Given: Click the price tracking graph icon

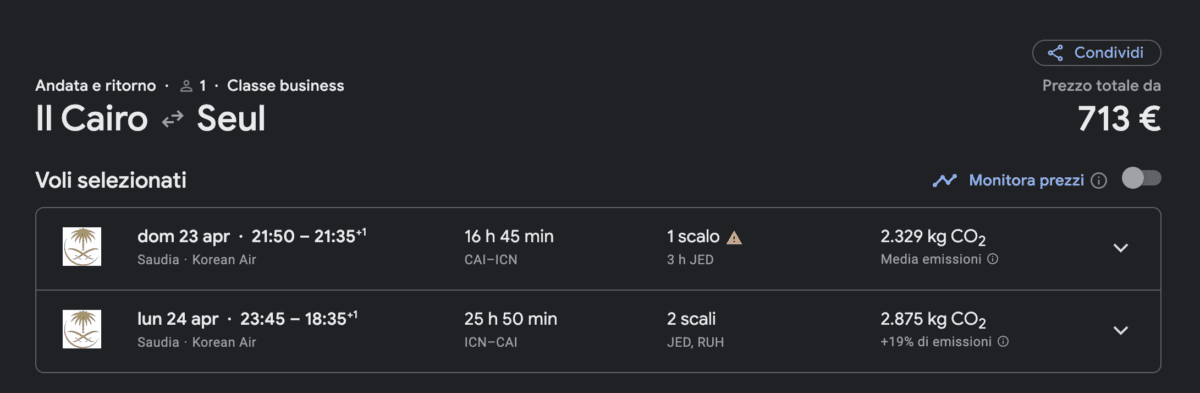Looking at the screenshot, I should 945,181.
